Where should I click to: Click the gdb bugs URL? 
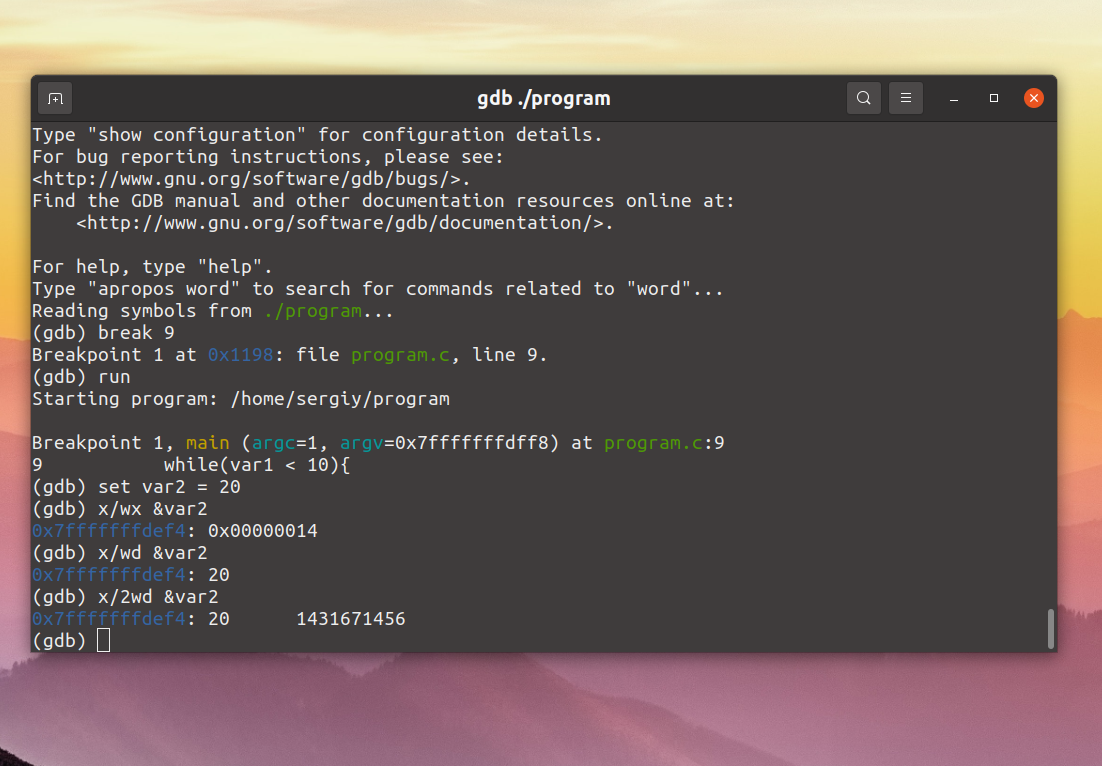point(252,179)
